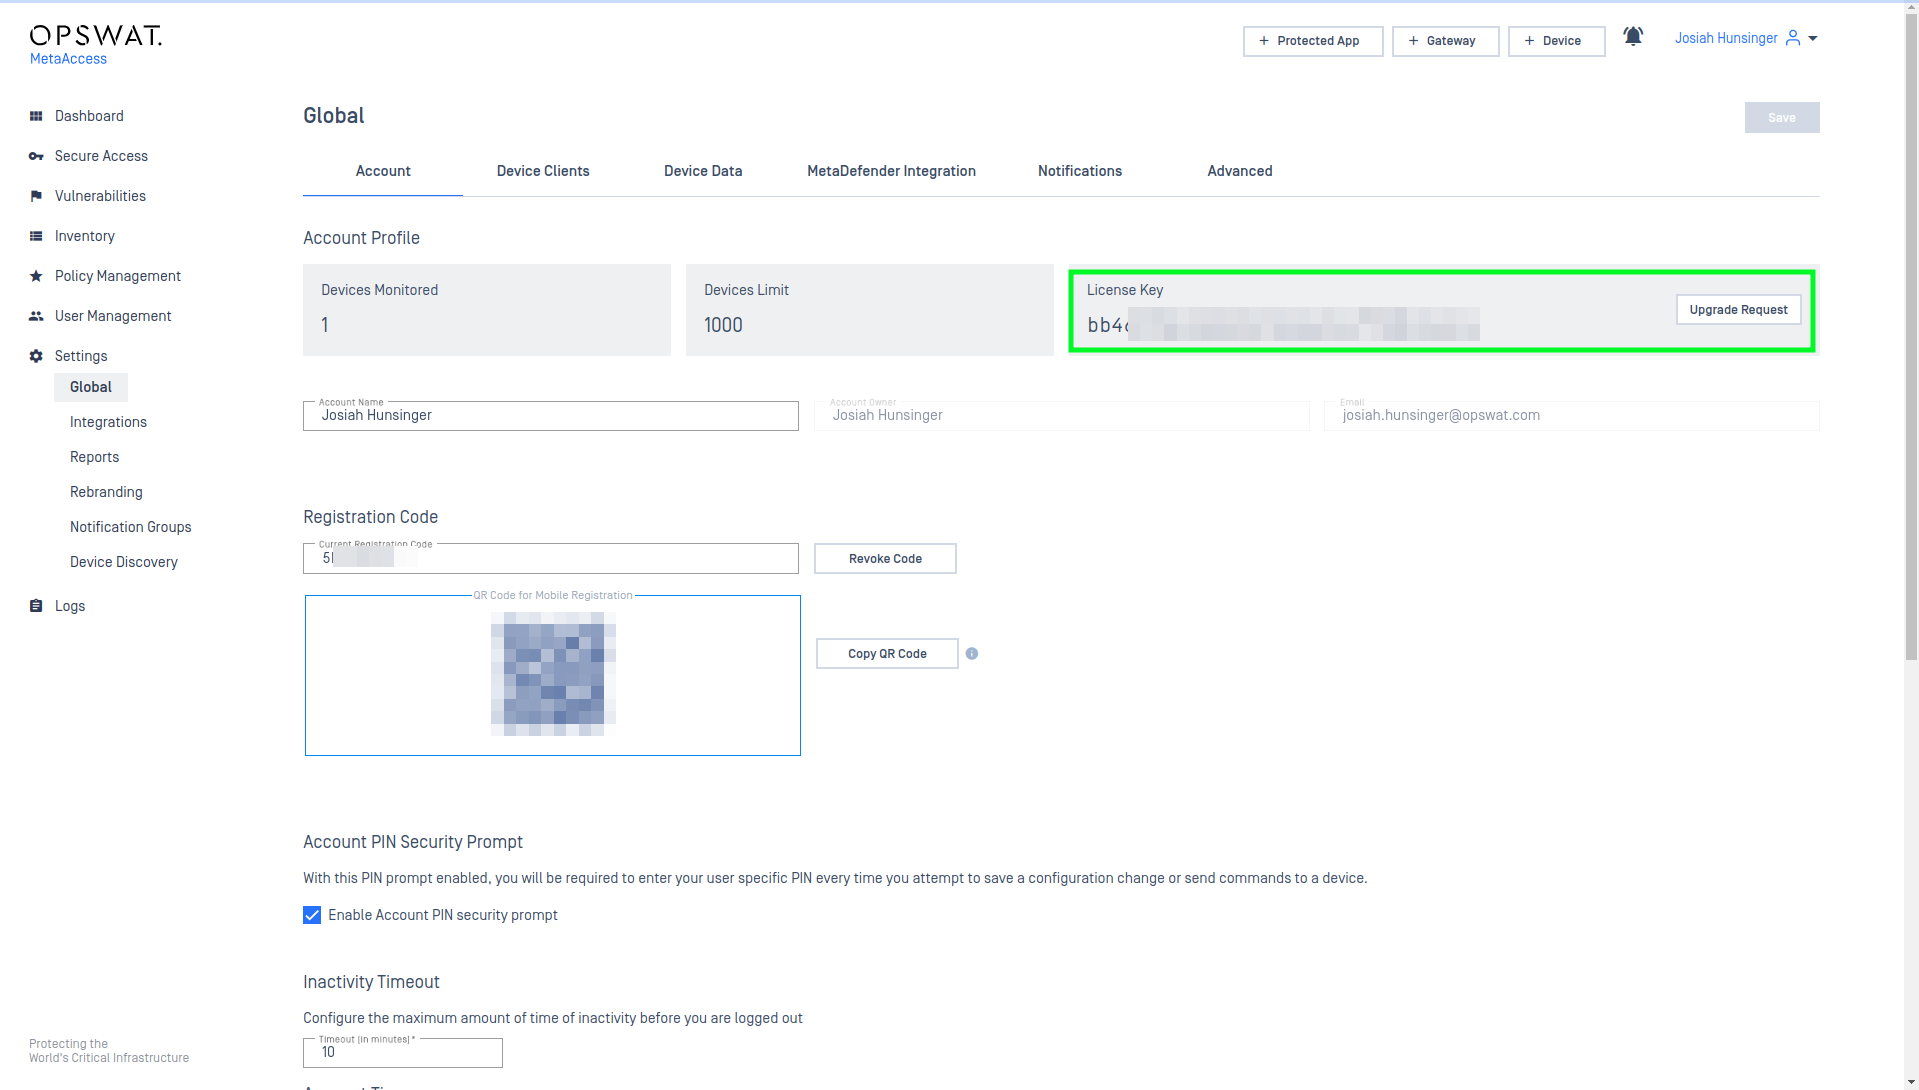The width and height of the screenshot is (1919, 1090).
Task: Click the Josiah Hunsinger username link
Action: click(x=1726, y=38)
